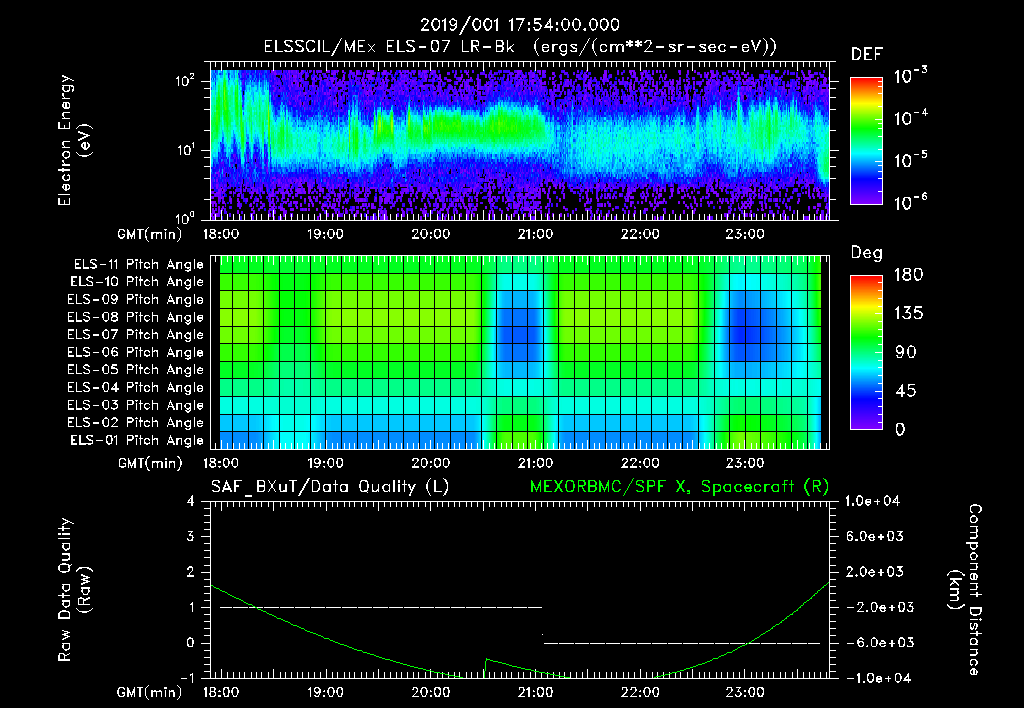This screenshot has width=1024, height=708.
Task: Click the 135 value on Deg scale
Action: pyautogui.click(x=908, y=314)
